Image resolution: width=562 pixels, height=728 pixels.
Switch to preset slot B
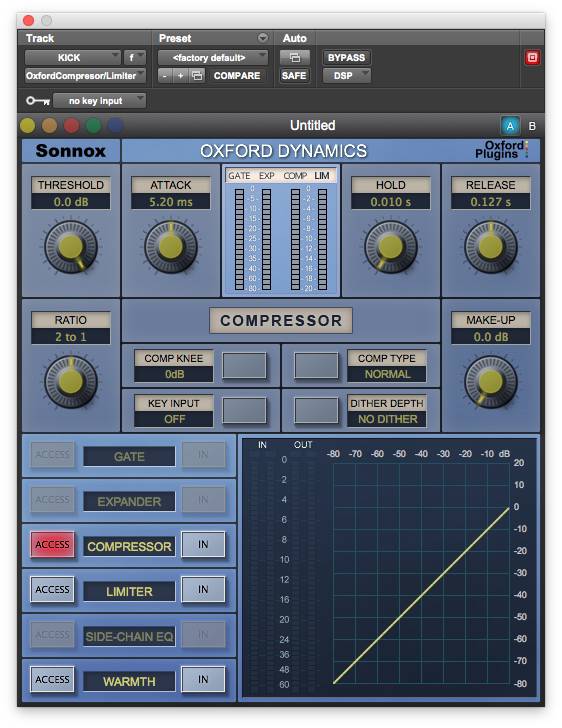(x=532, y=126)
